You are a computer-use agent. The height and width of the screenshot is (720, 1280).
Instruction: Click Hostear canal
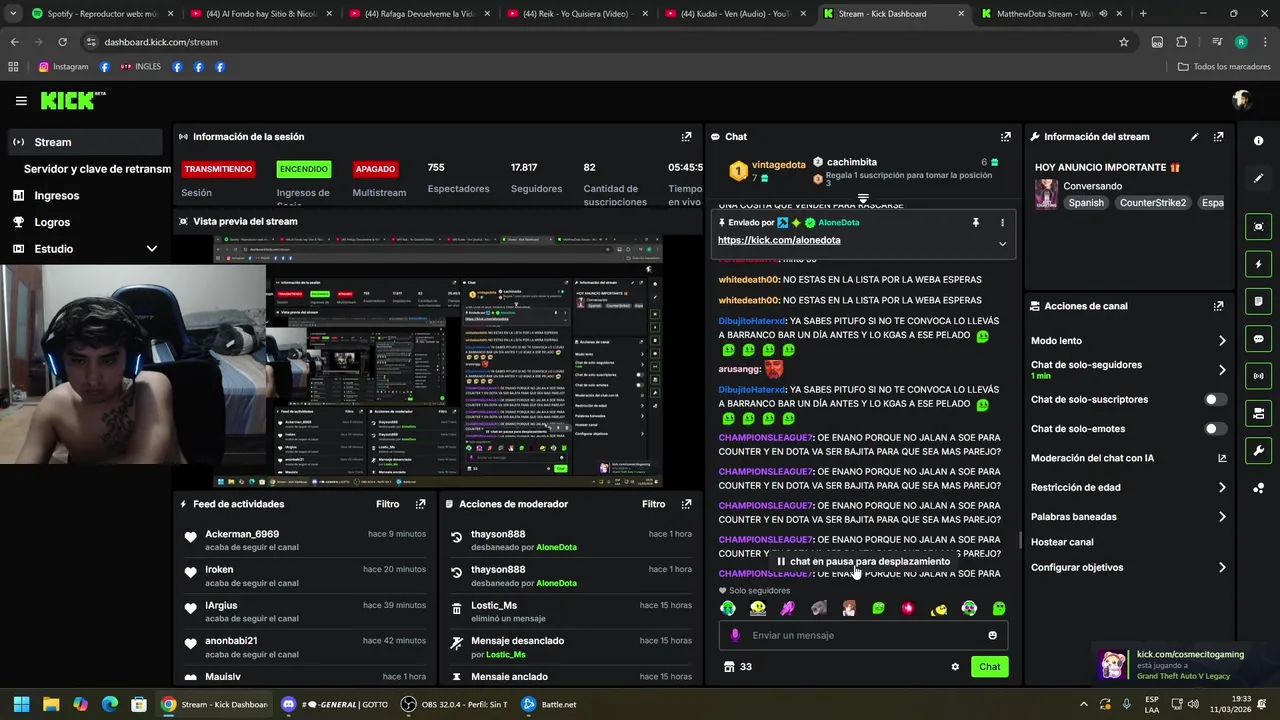[x=1062, y=542]
